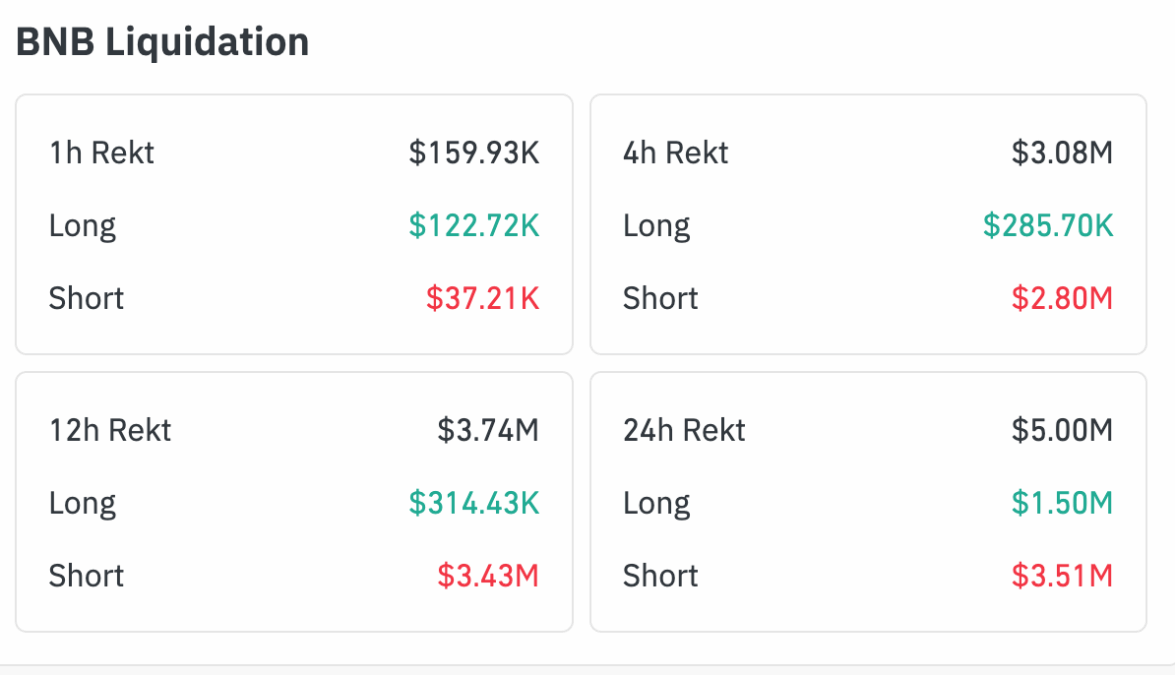
Task: Select the 24h Rekt label
Action: (x=684, y=430)
